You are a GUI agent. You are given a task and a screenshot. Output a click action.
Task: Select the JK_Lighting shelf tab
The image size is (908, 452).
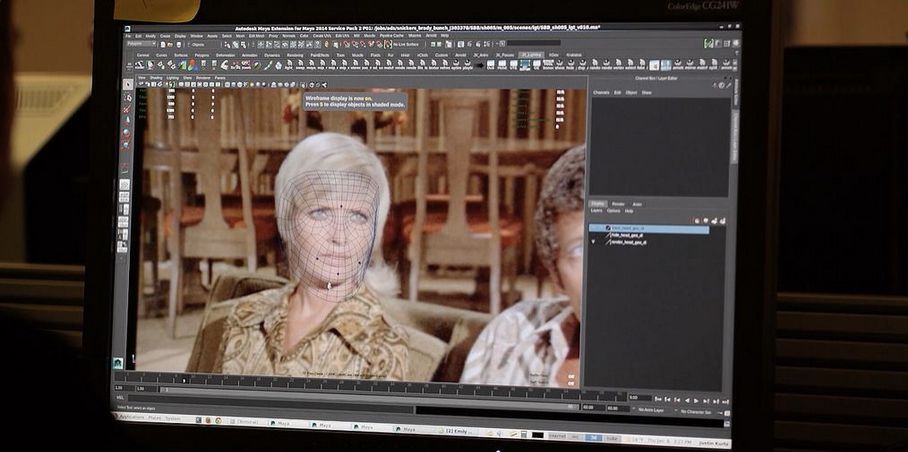point(531,55)
